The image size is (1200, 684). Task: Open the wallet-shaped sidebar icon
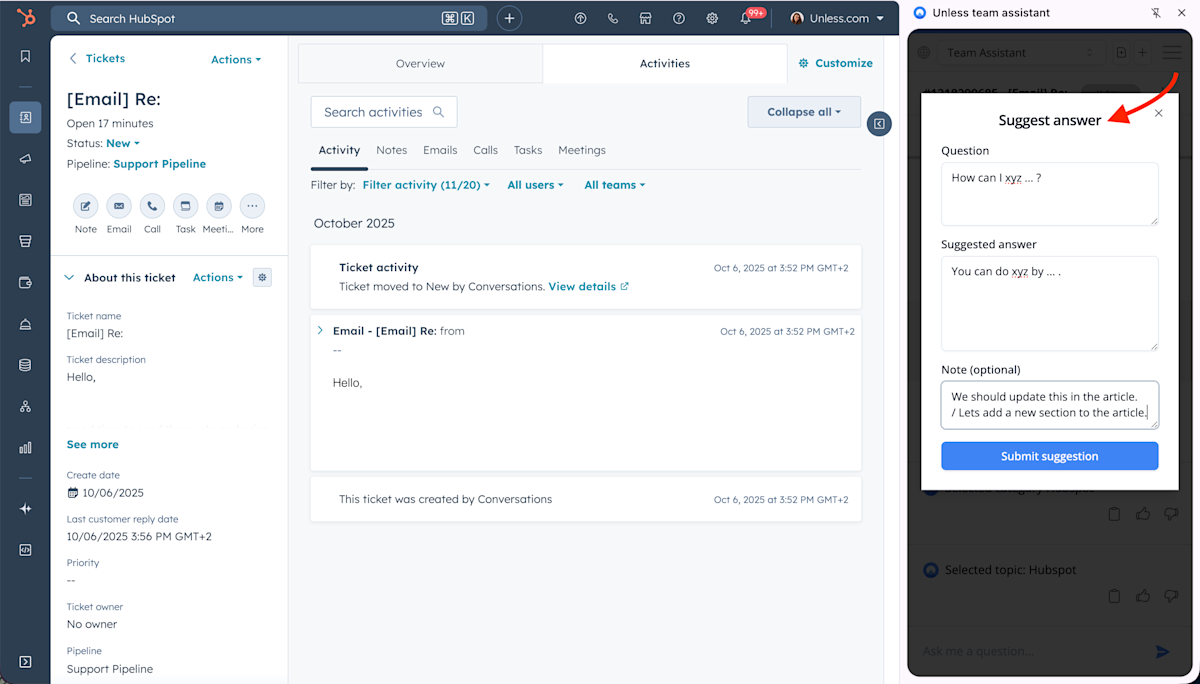point(25,283)
